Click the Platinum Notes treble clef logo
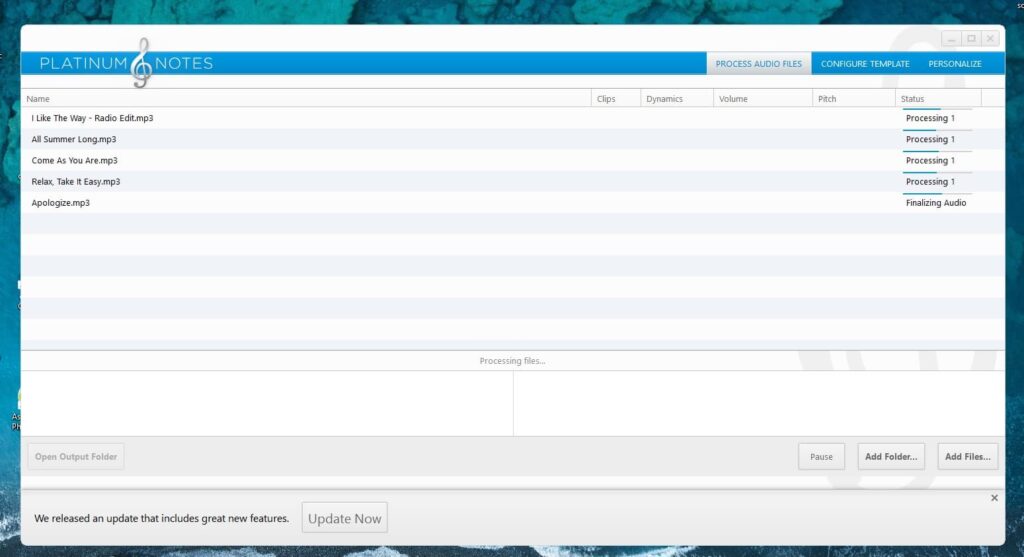The width and height of the screenshot is (1024, 557). 142,63
